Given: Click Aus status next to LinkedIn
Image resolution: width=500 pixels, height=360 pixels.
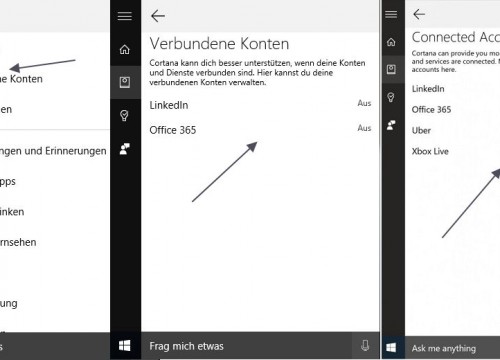Looking at the screenshot, I should [364, 103].
